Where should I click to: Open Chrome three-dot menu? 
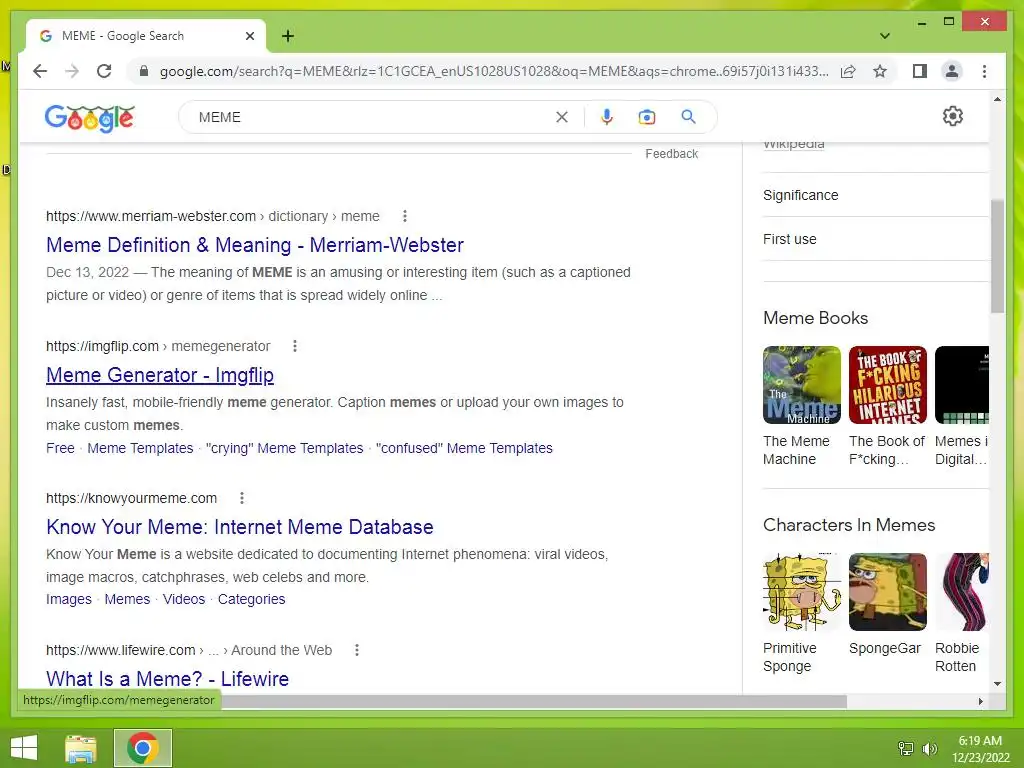click(984, 71)
